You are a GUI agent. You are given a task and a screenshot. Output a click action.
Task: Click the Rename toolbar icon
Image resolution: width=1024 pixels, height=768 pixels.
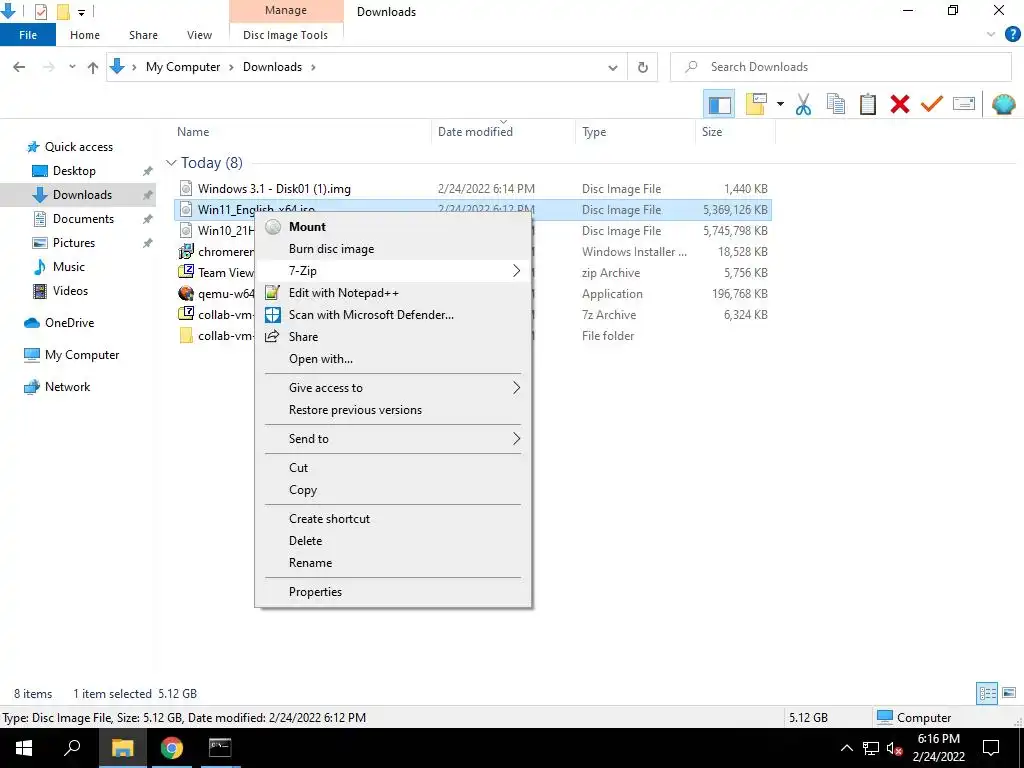(x=964, y=104)
